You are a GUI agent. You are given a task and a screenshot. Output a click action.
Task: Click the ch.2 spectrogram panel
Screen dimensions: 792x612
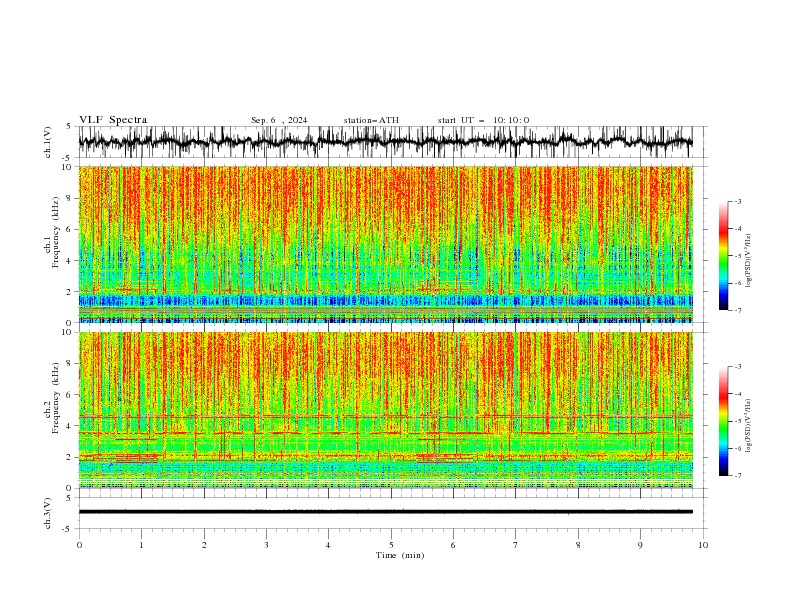coord(385,410)
